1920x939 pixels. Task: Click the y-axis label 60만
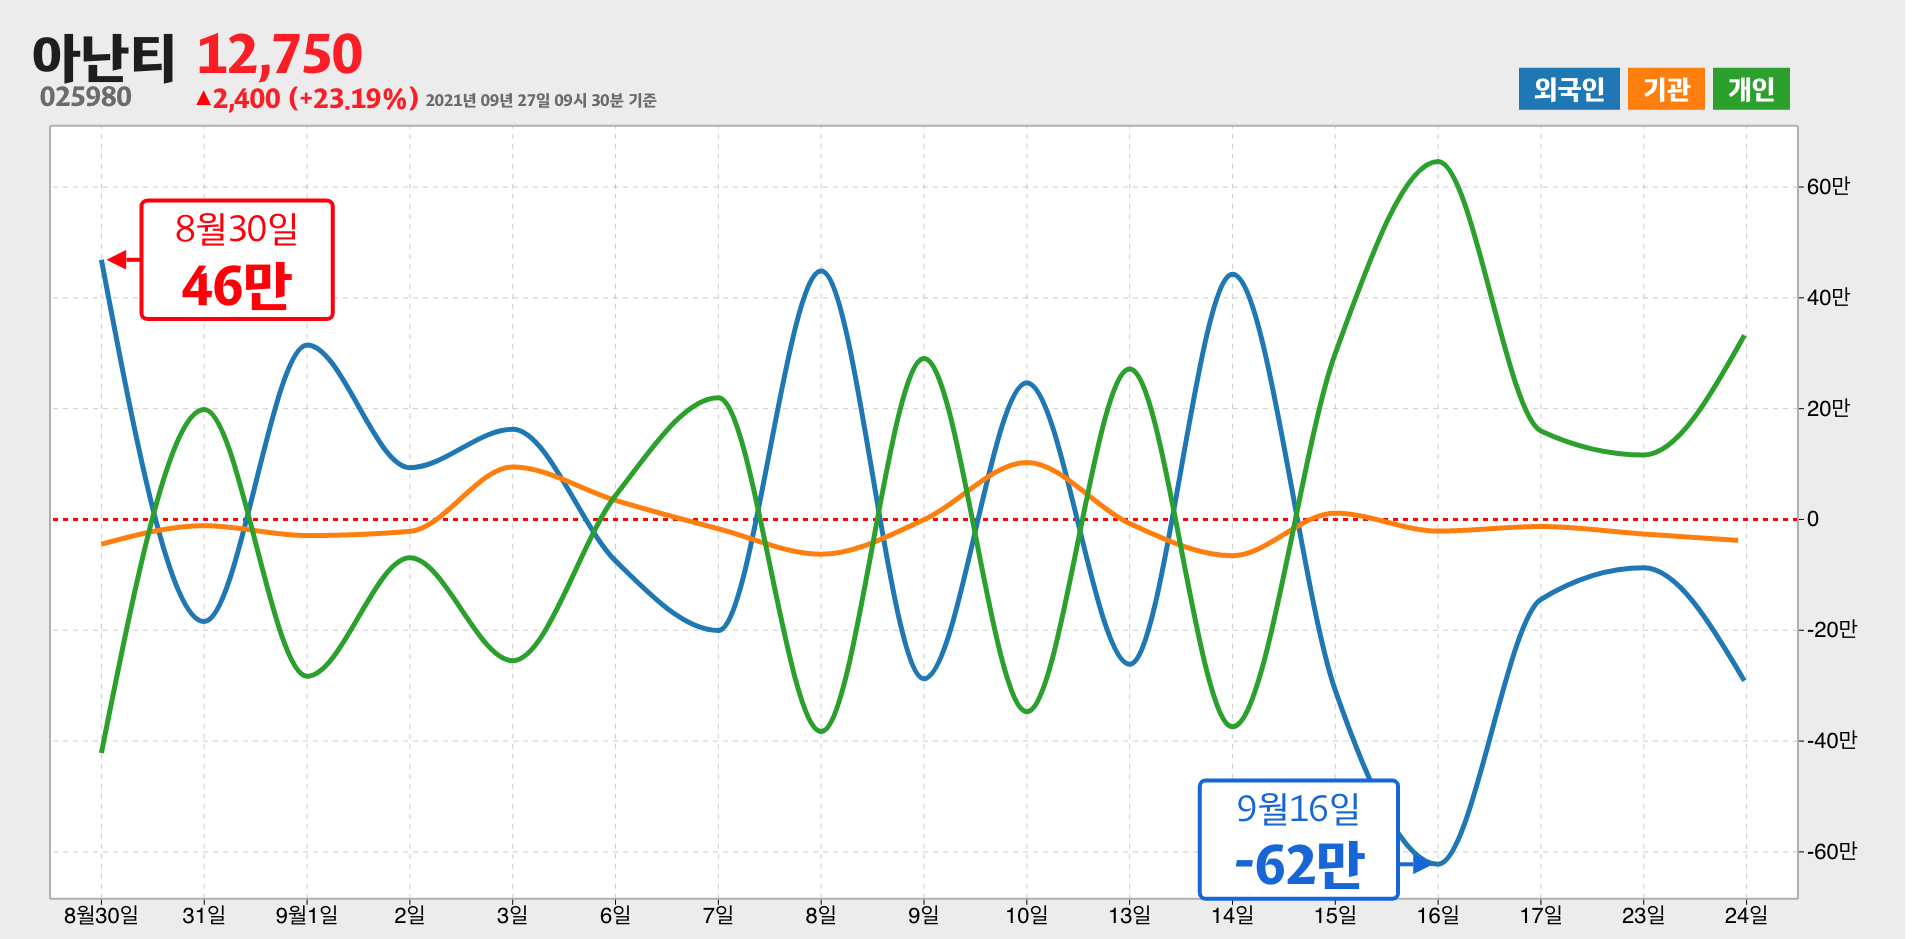[x=1828, y=187]
